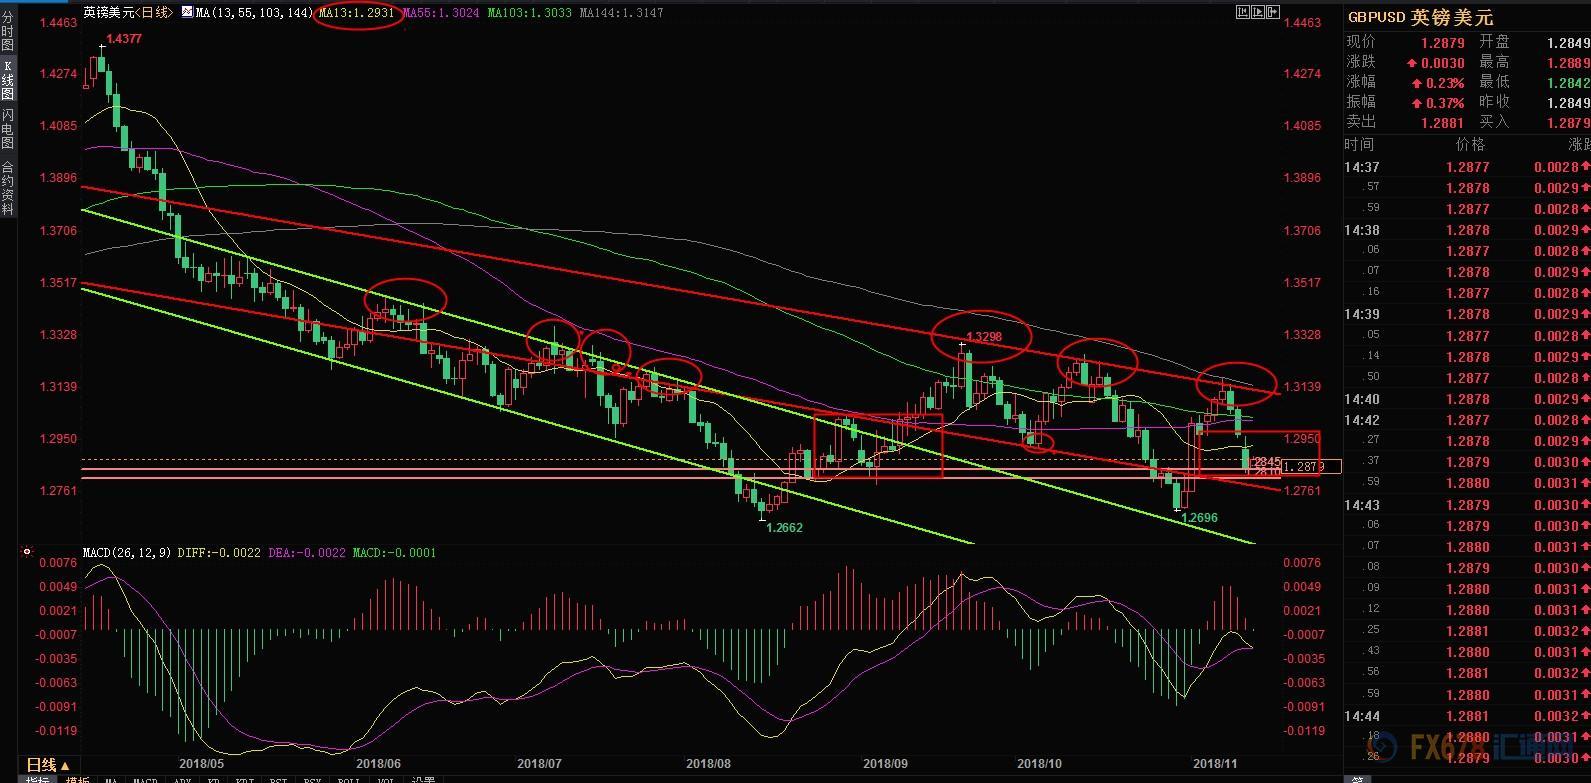Select the 模板 bottom tab
Image resolution: width=1591 pixels, height=783 pixels.
(x=77, y=779)
